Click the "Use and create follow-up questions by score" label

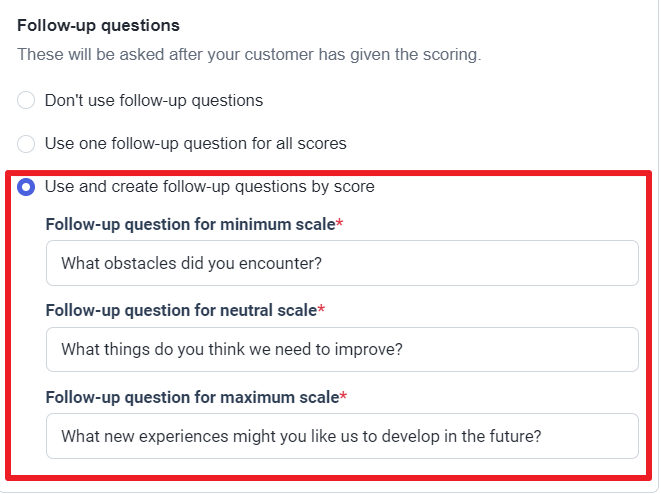click(210, 187)
